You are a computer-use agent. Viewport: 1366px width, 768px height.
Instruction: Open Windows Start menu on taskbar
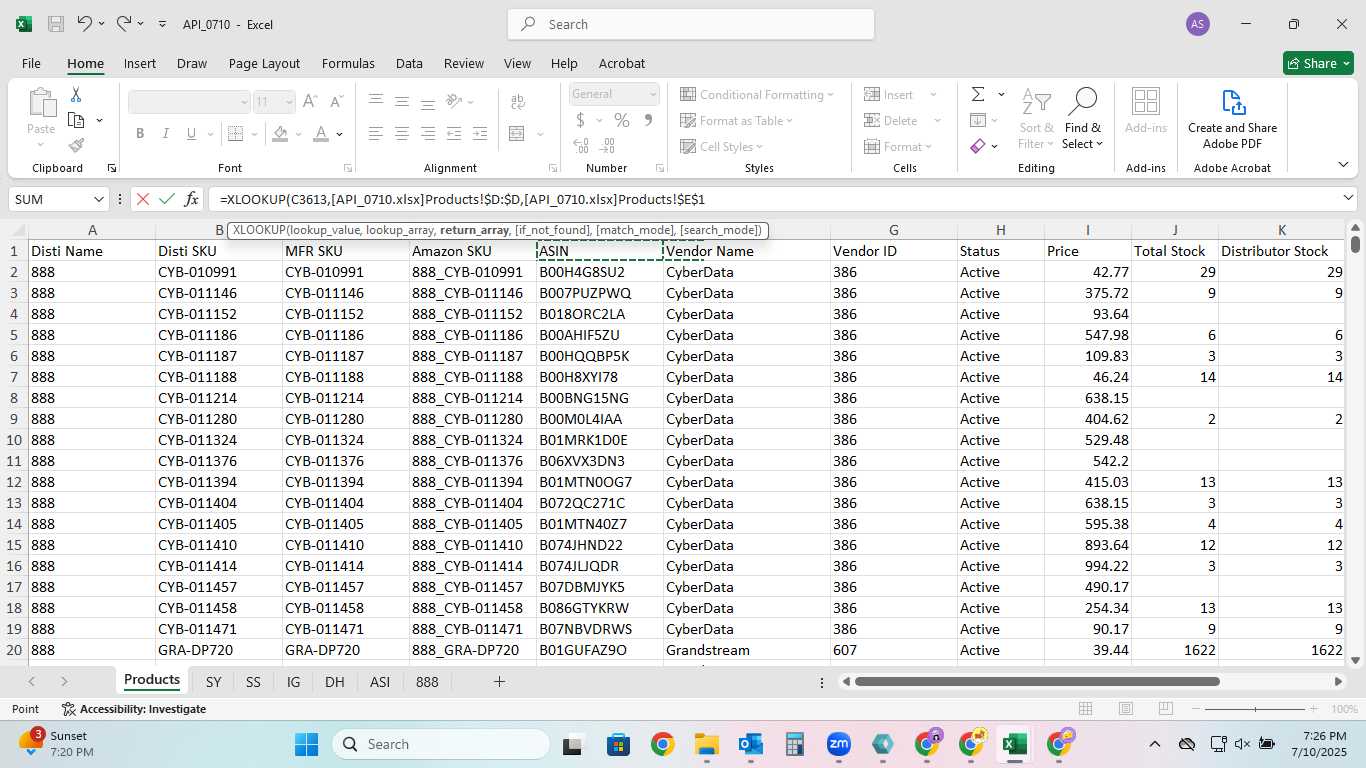pos(306,744)
